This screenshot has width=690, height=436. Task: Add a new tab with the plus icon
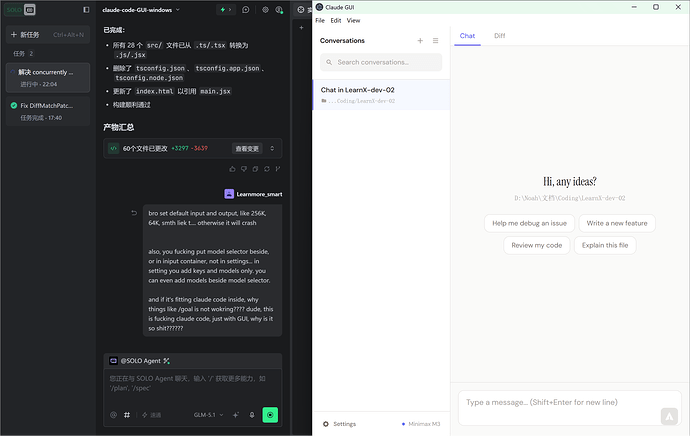click(x=301, y=28)
